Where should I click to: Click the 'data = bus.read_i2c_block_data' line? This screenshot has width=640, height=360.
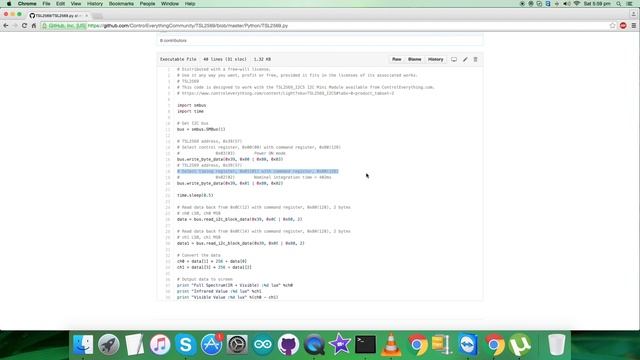click(x=240, y=220)
